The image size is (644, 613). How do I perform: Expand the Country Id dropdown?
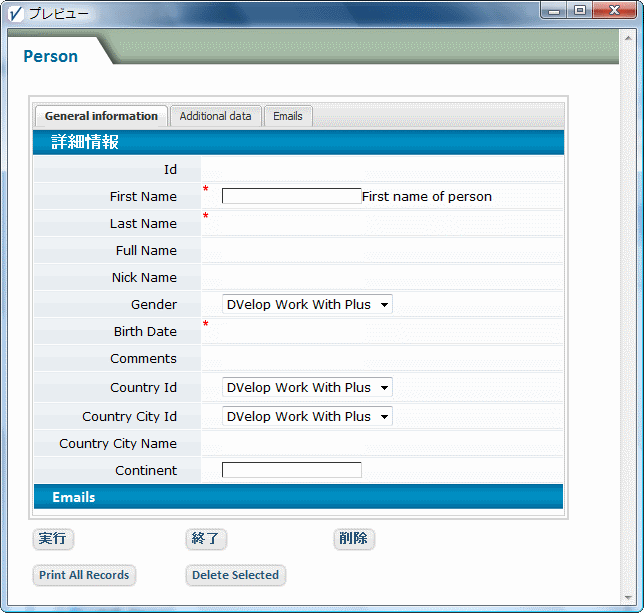(x=307, y=388)
